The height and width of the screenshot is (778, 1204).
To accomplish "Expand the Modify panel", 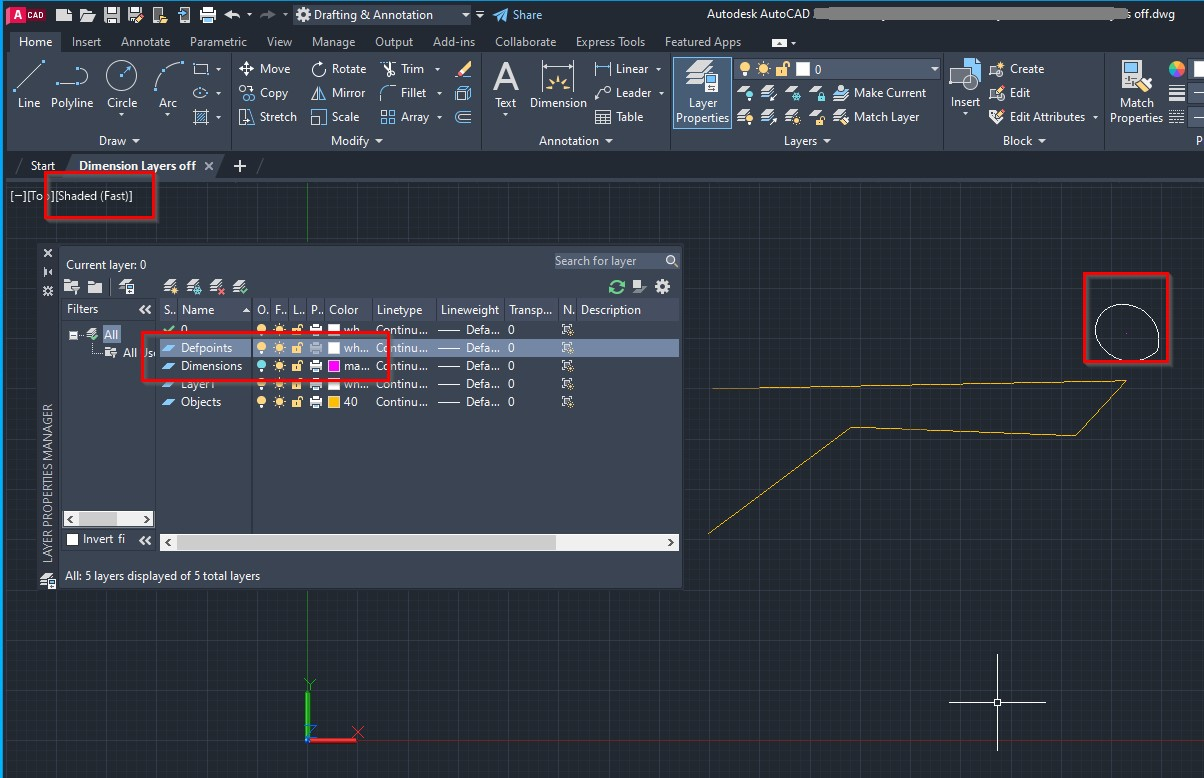I will click(357, 141).
